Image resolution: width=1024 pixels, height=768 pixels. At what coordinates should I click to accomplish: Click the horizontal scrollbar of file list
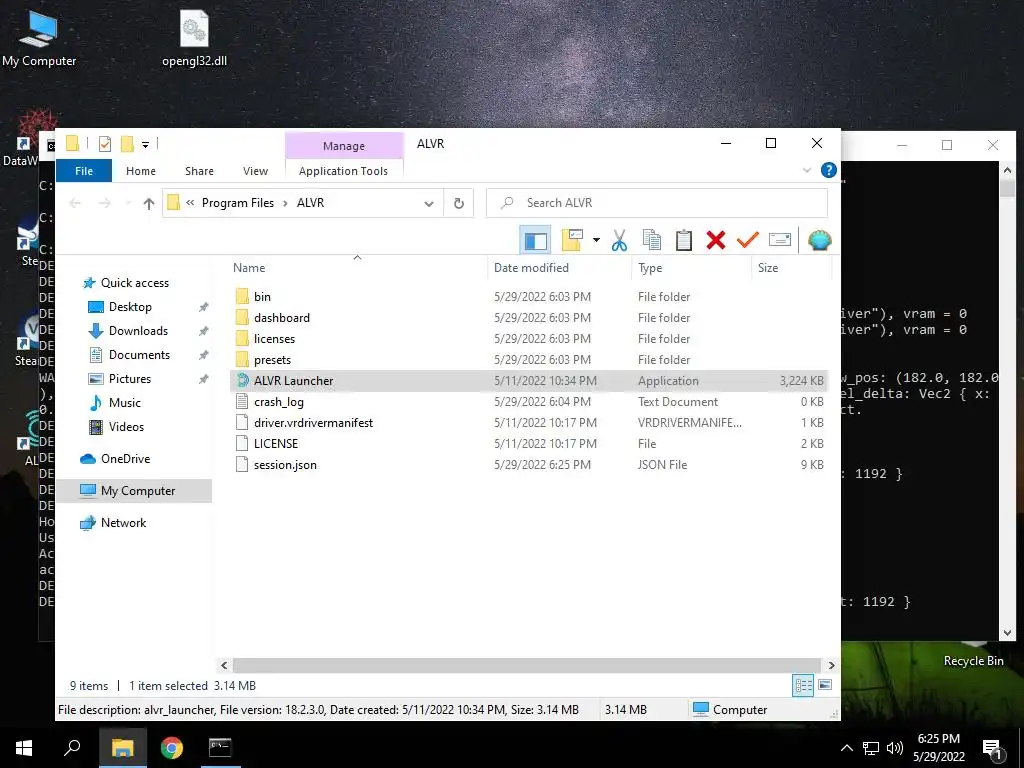[x=526, y=665]
